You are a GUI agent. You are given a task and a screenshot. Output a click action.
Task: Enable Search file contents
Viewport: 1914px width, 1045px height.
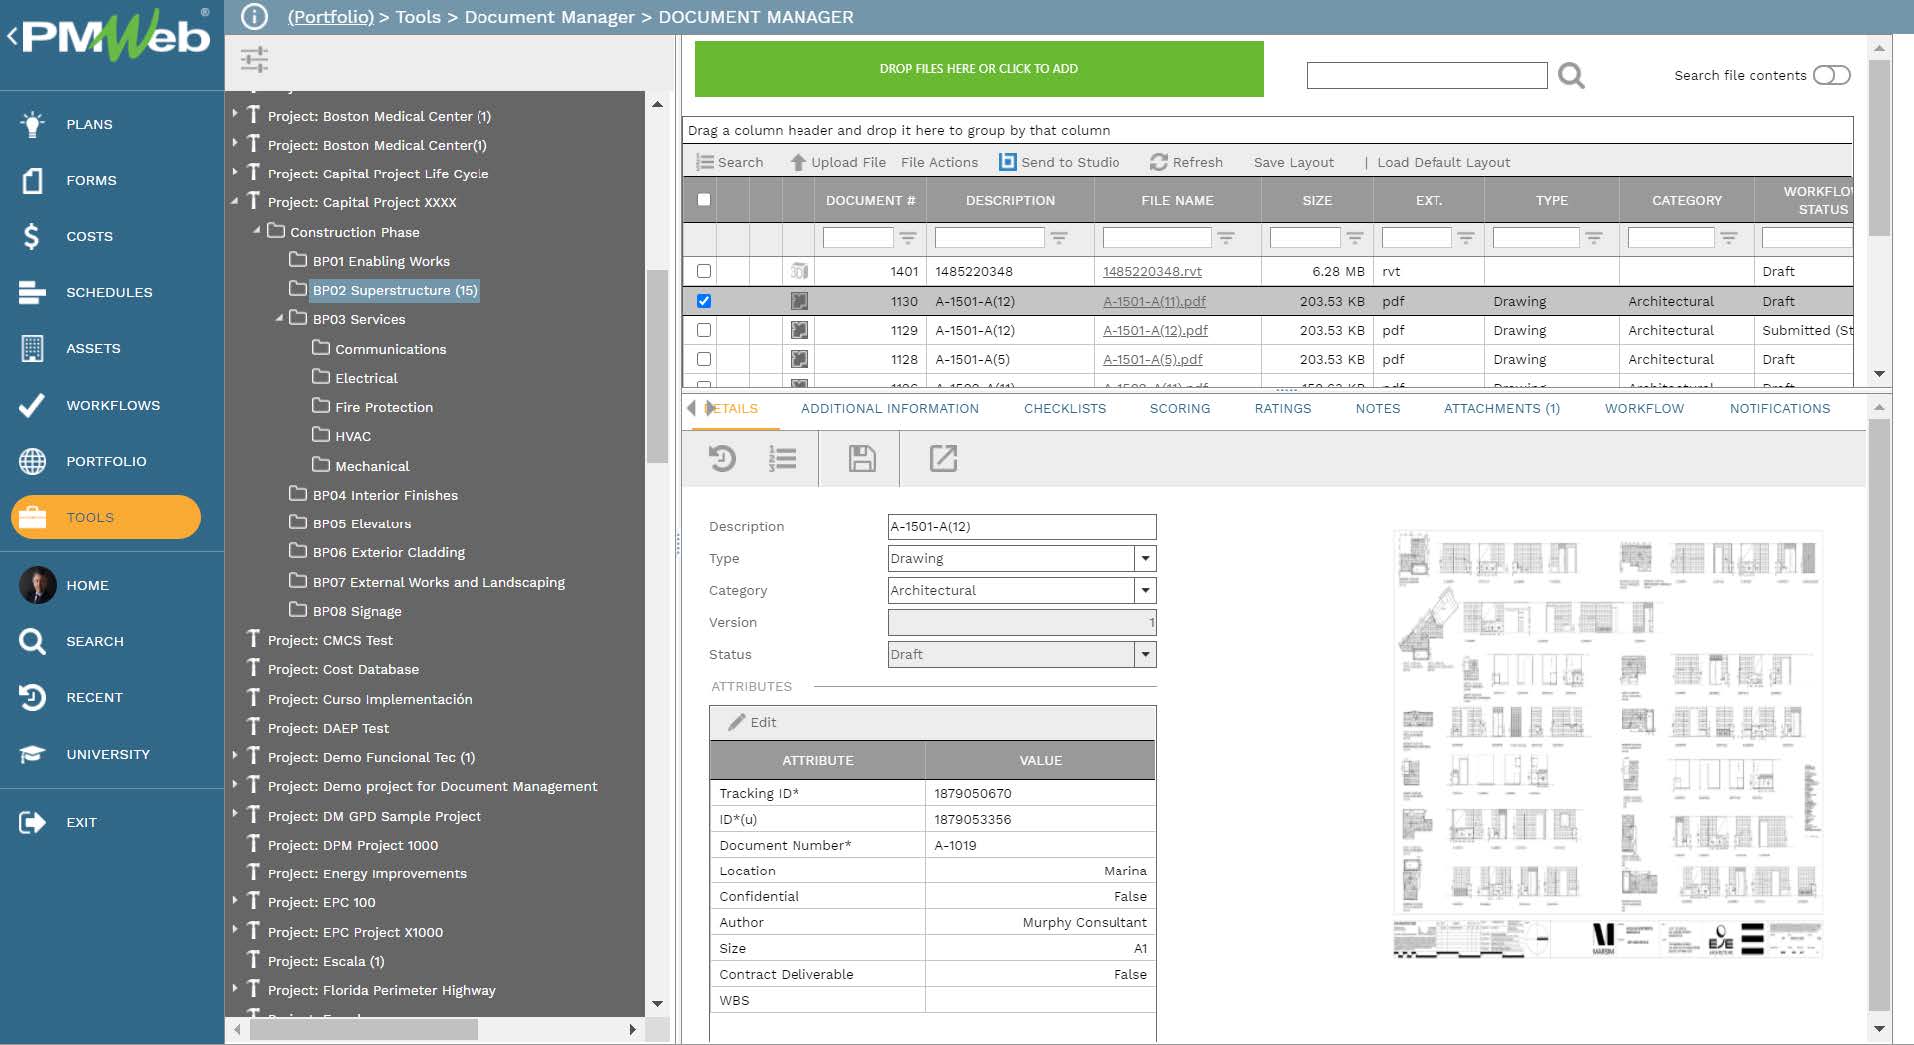click(1832, 74)
